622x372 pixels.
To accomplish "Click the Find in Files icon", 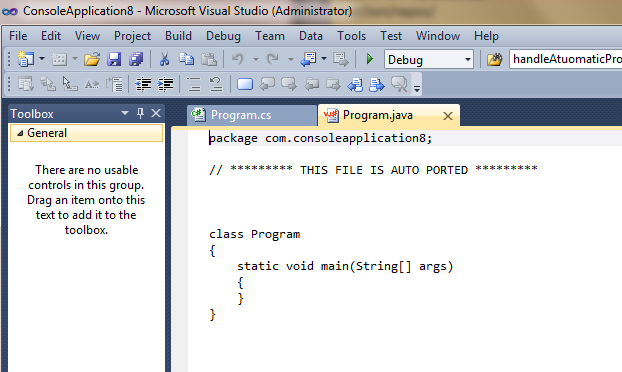I will pos(495,59).
